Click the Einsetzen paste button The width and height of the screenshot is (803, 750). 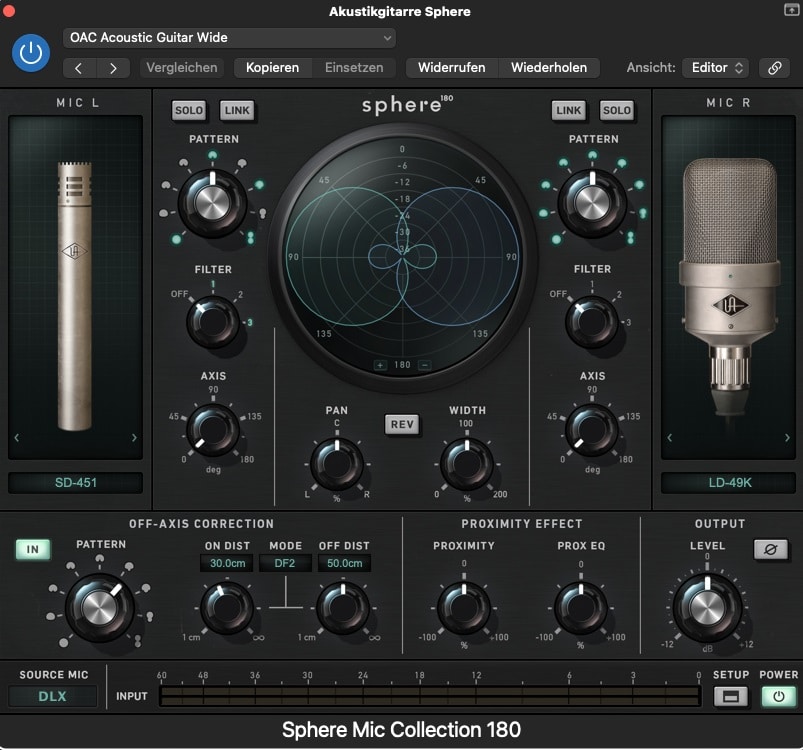(354, 68)
